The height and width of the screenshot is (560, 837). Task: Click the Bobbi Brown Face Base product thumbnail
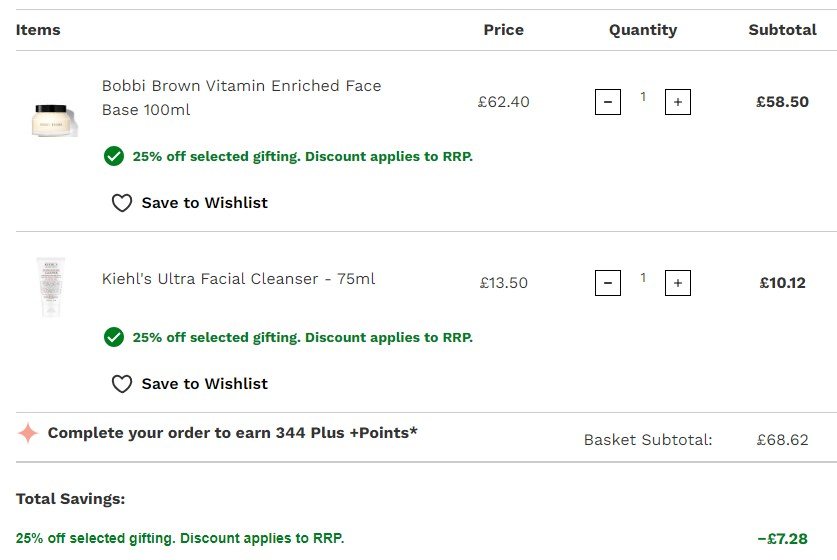54,117
